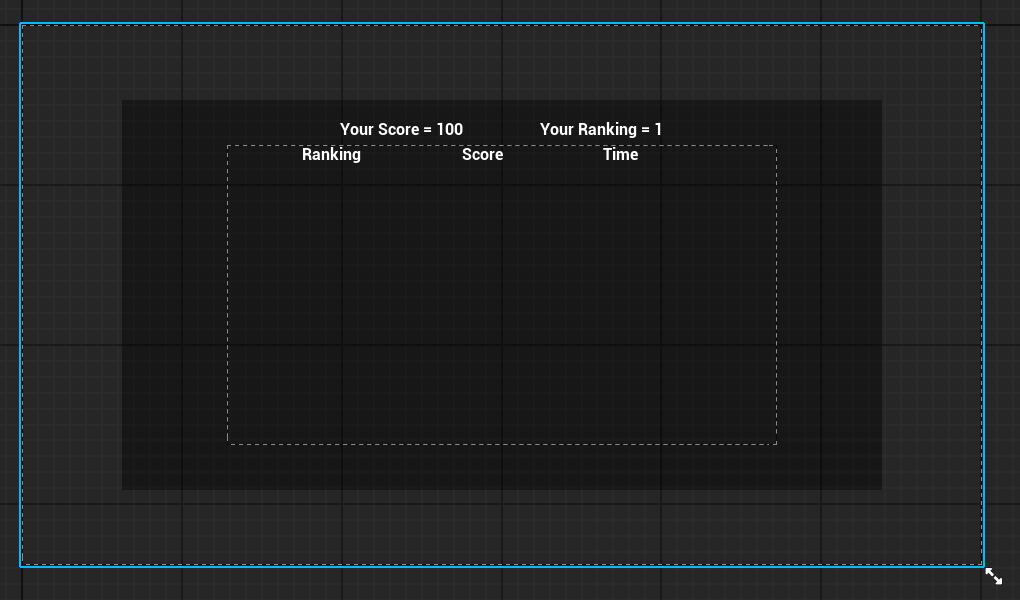Click the number 100 in the score text
Image resolution: width=1020 pixels, height=600 pixels.
450,129
